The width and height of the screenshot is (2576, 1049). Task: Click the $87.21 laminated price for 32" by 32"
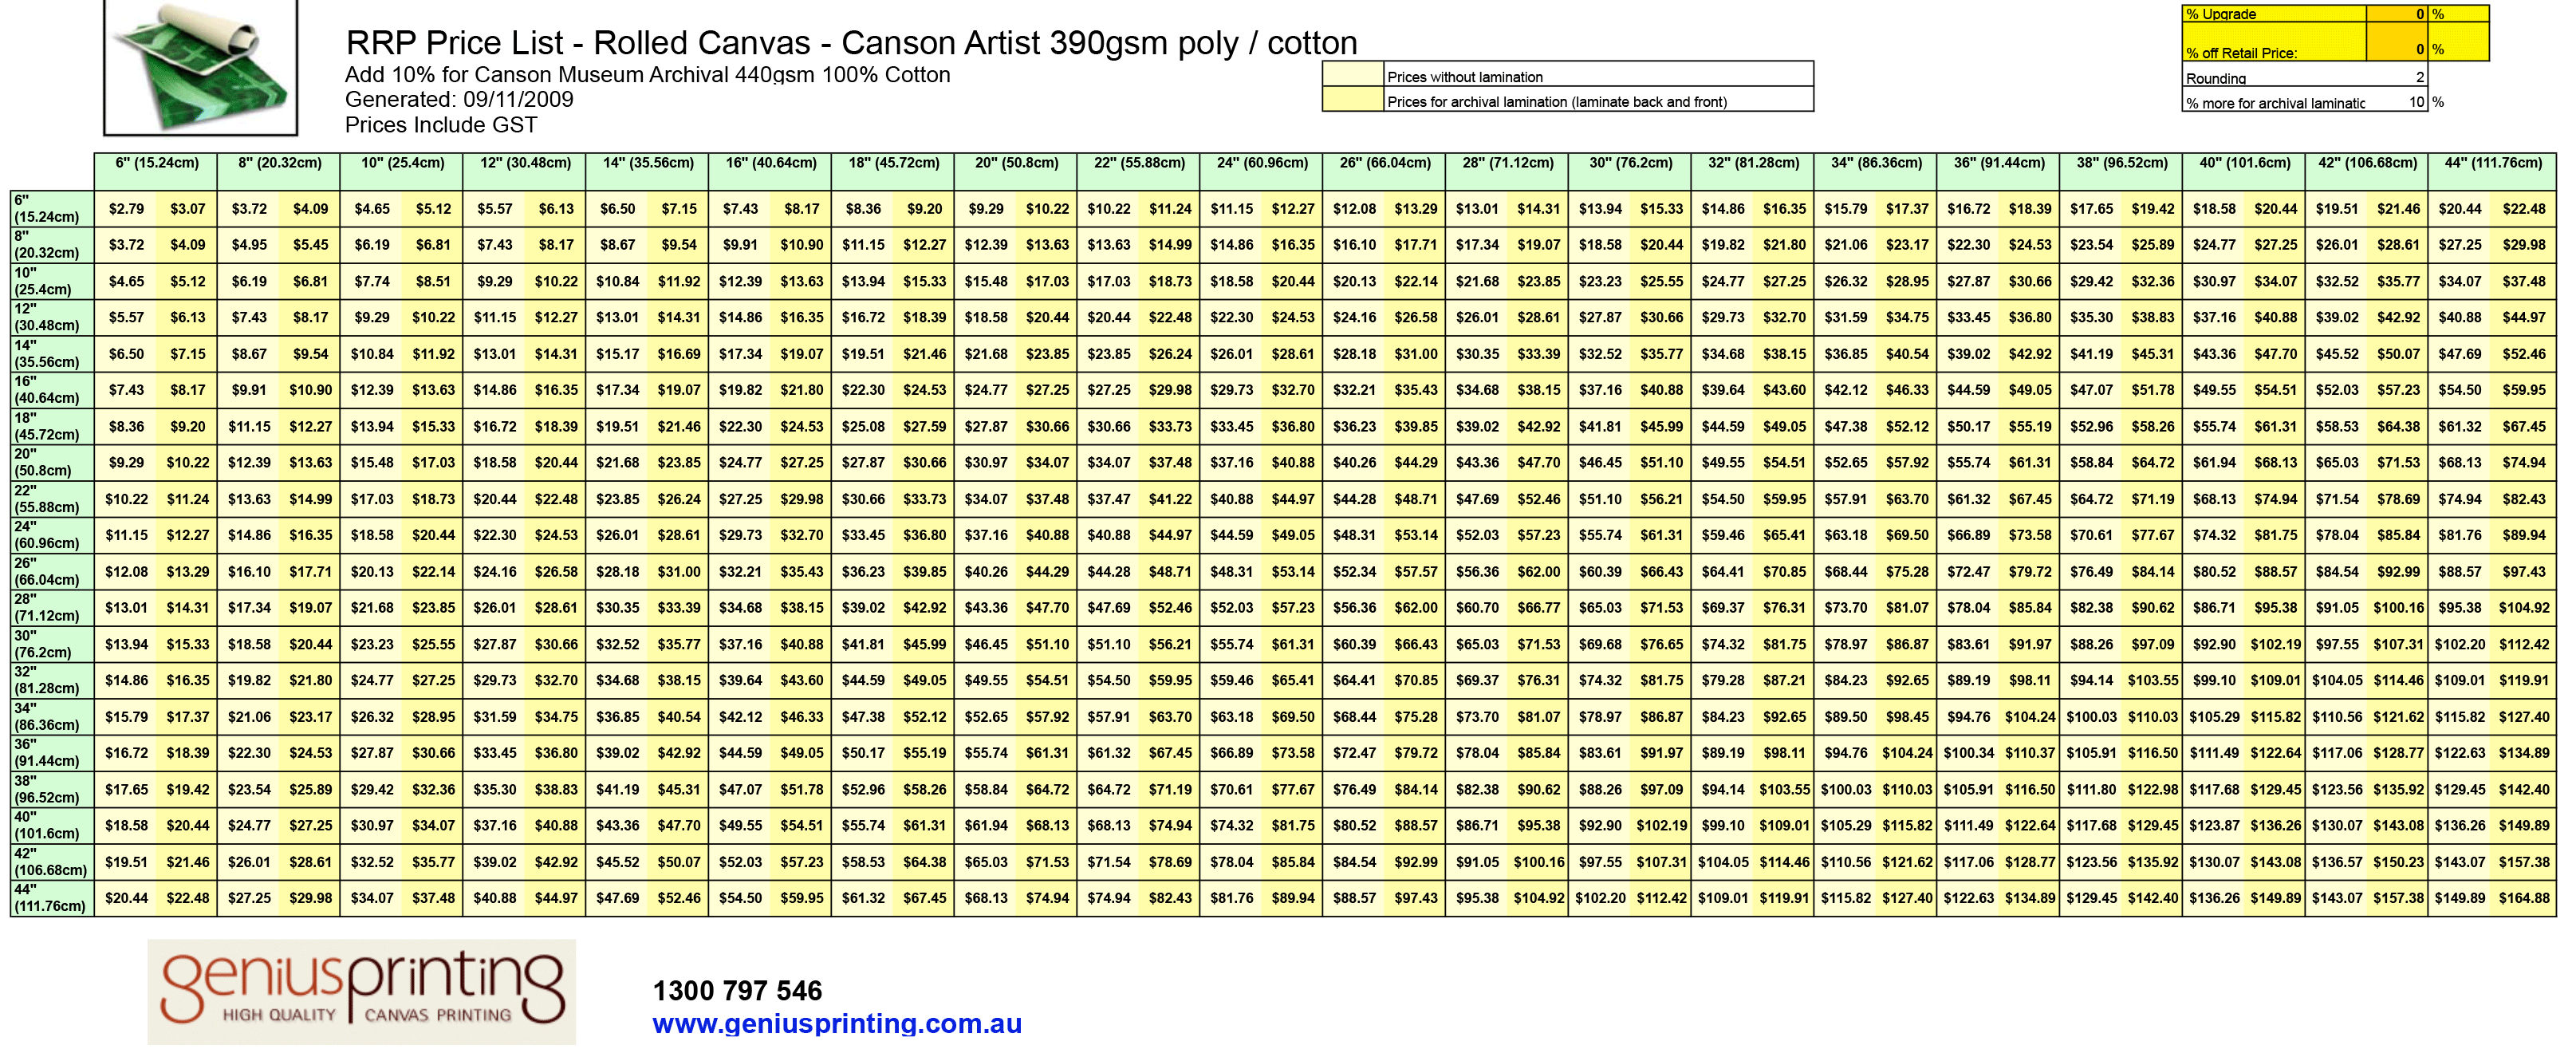1784,681
